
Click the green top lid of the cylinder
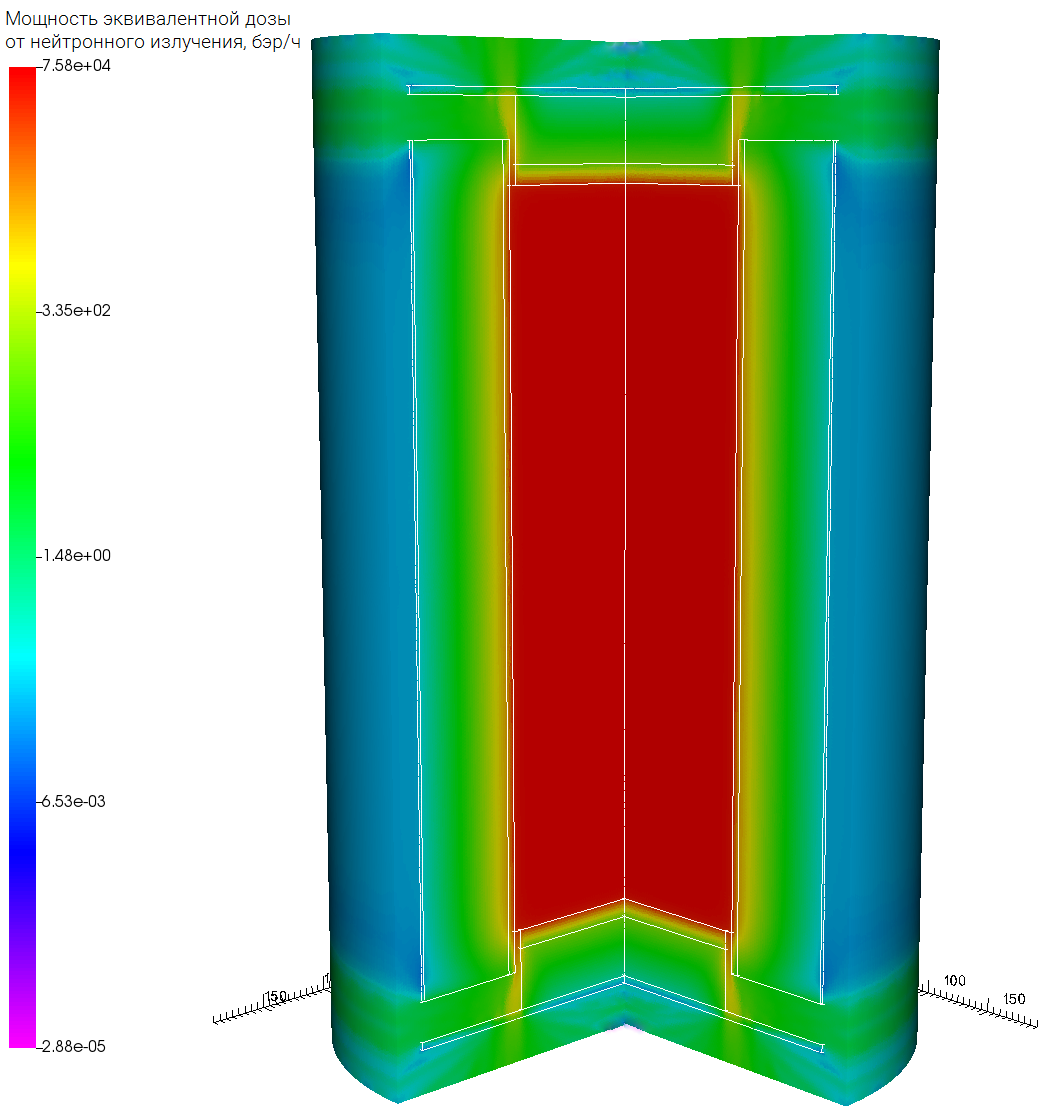(625, 60)
